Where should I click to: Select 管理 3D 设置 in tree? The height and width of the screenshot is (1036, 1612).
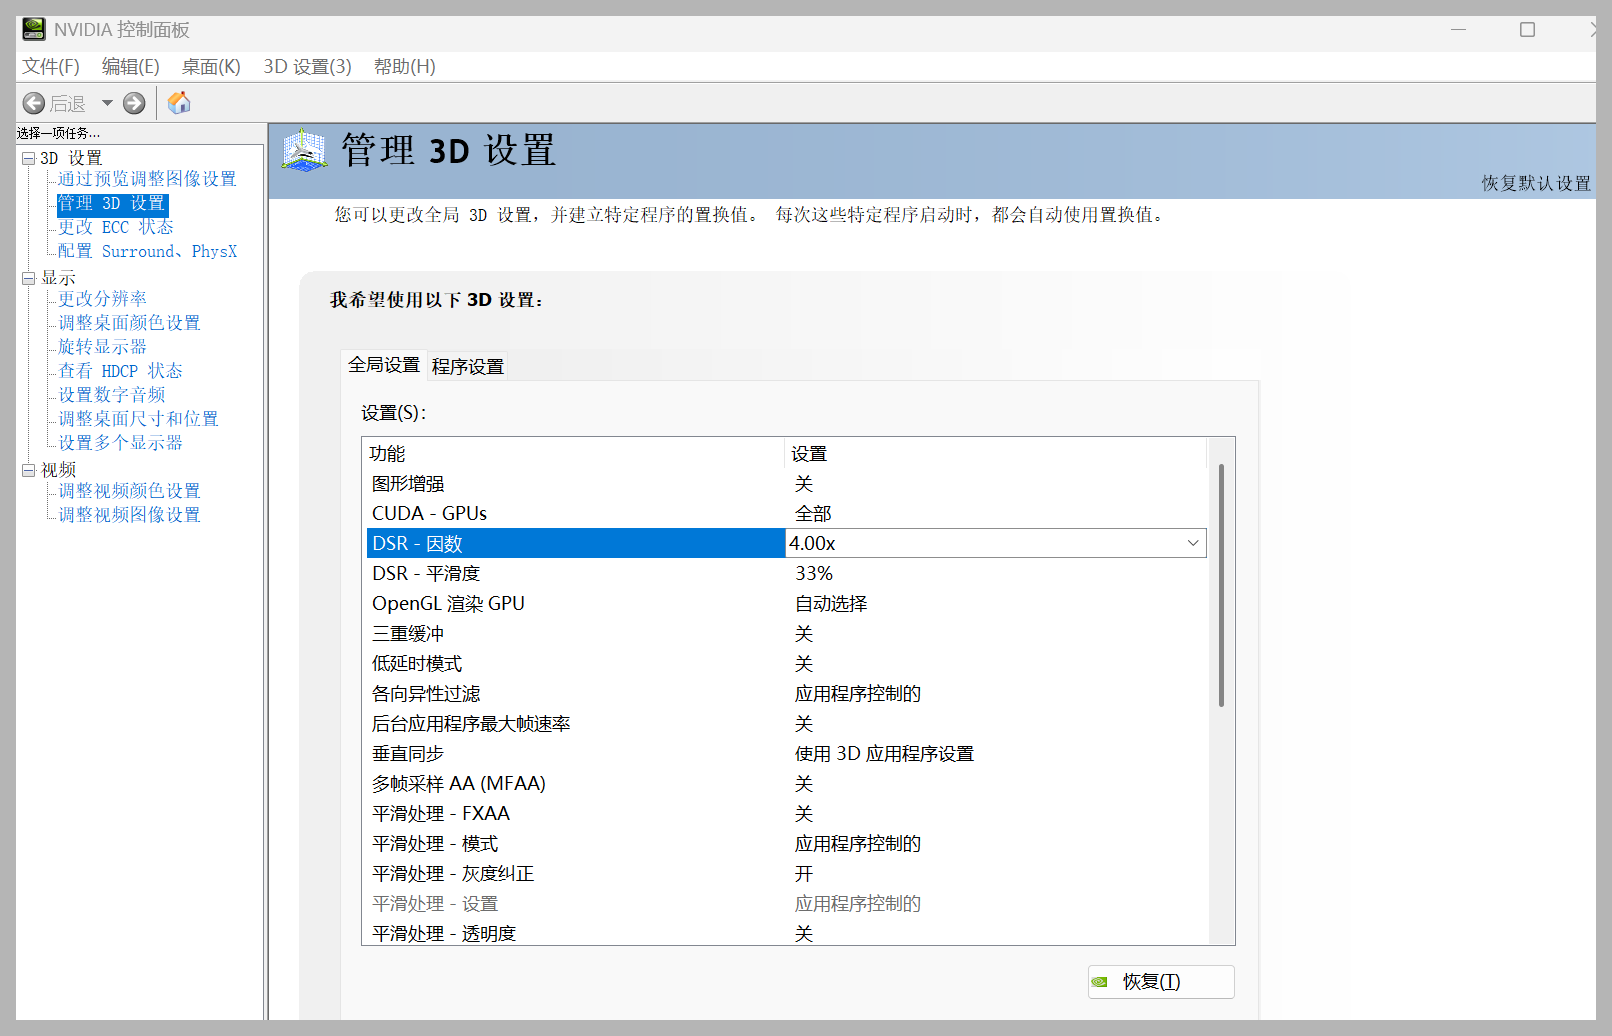point(111,203)
